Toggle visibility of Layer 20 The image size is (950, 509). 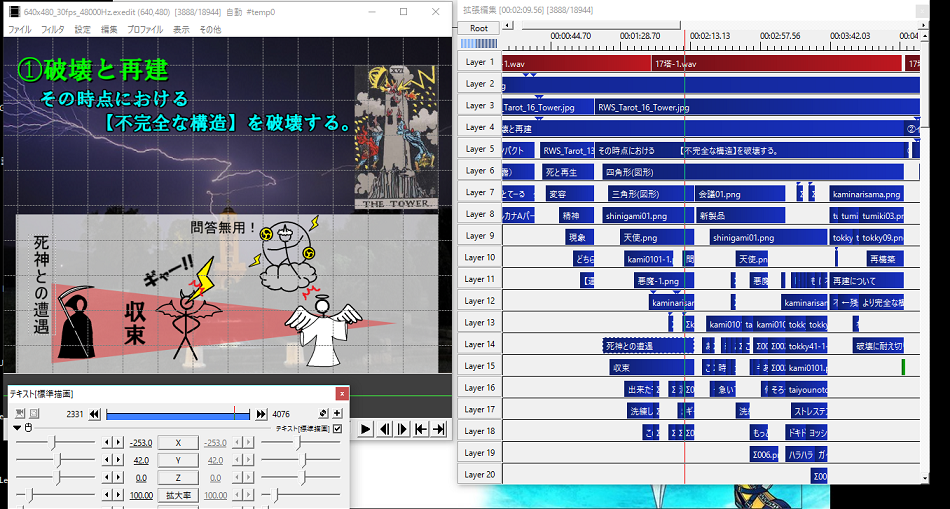point(480,474)
